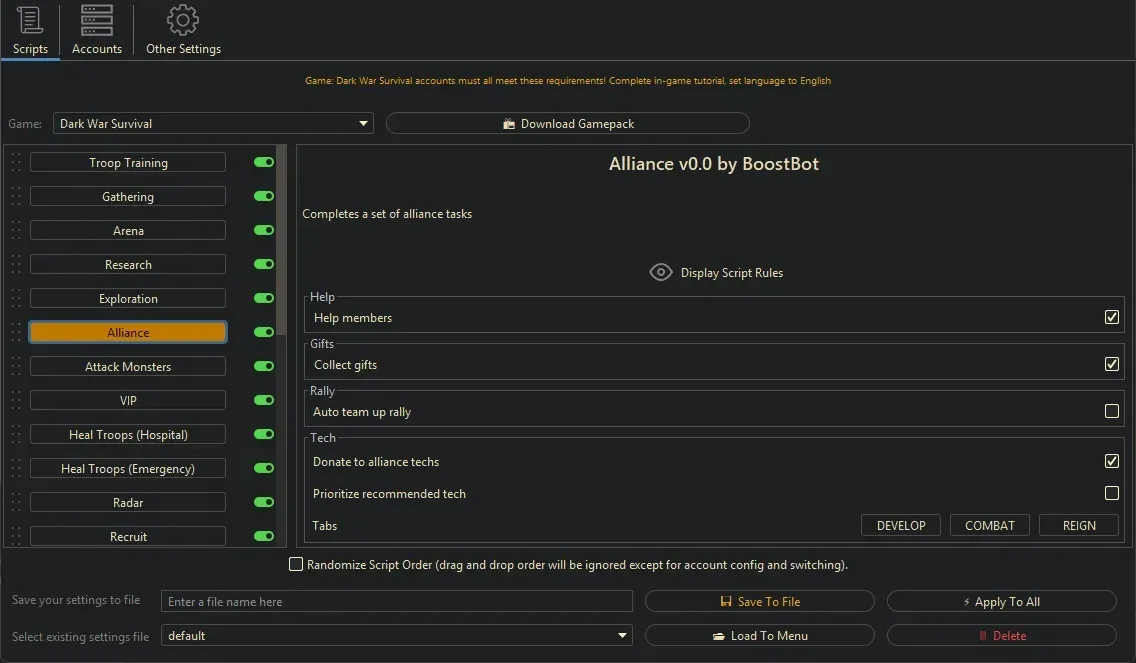Select the VIP script

coord(128,401)
